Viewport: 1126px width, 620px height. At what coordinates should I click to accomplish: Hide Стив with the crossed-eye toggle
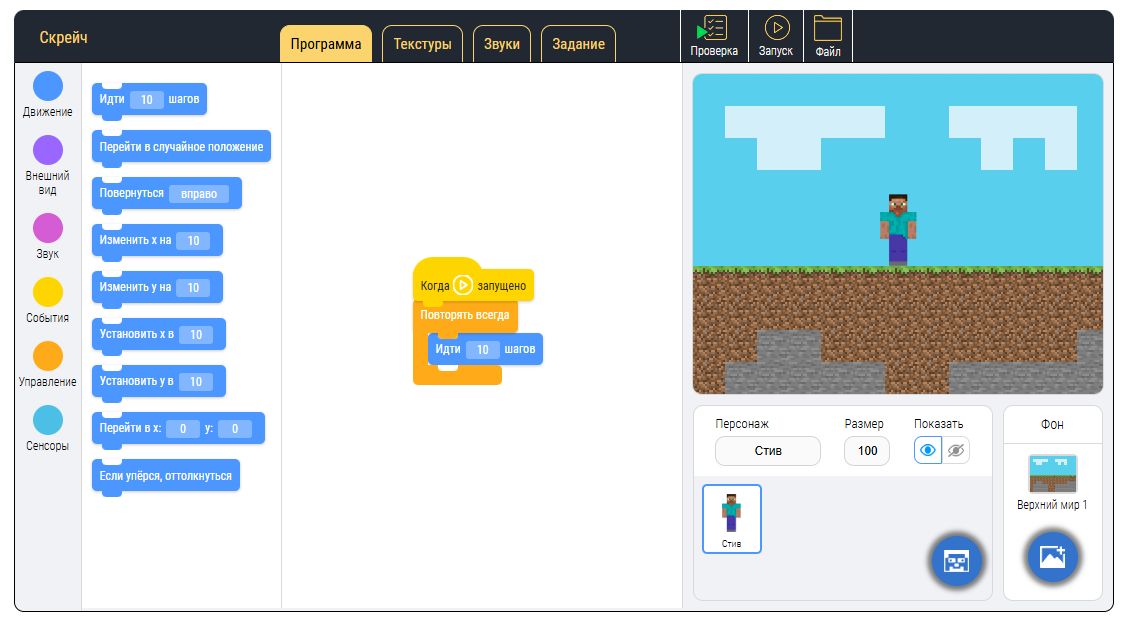click(x=955, y=451)
